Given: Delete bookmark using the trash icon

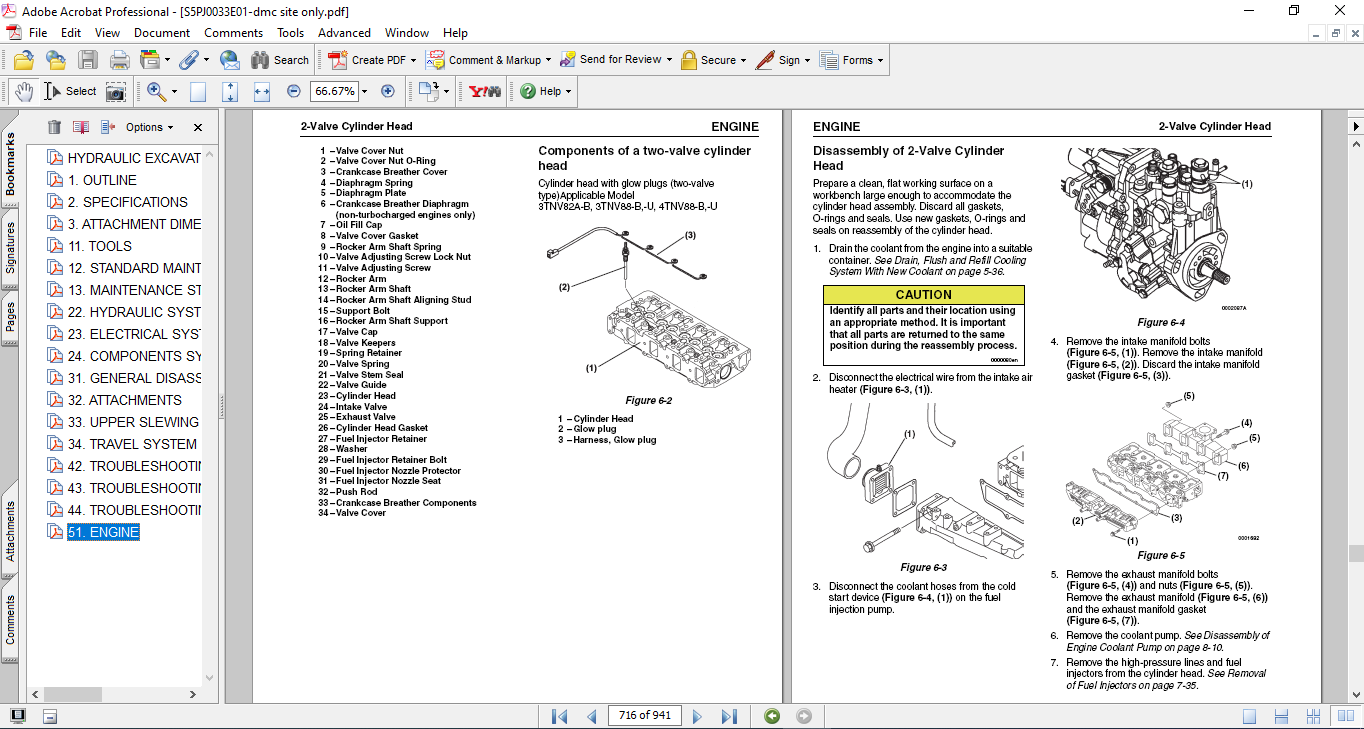Looking at the screenshot, I should pos(54,127).
